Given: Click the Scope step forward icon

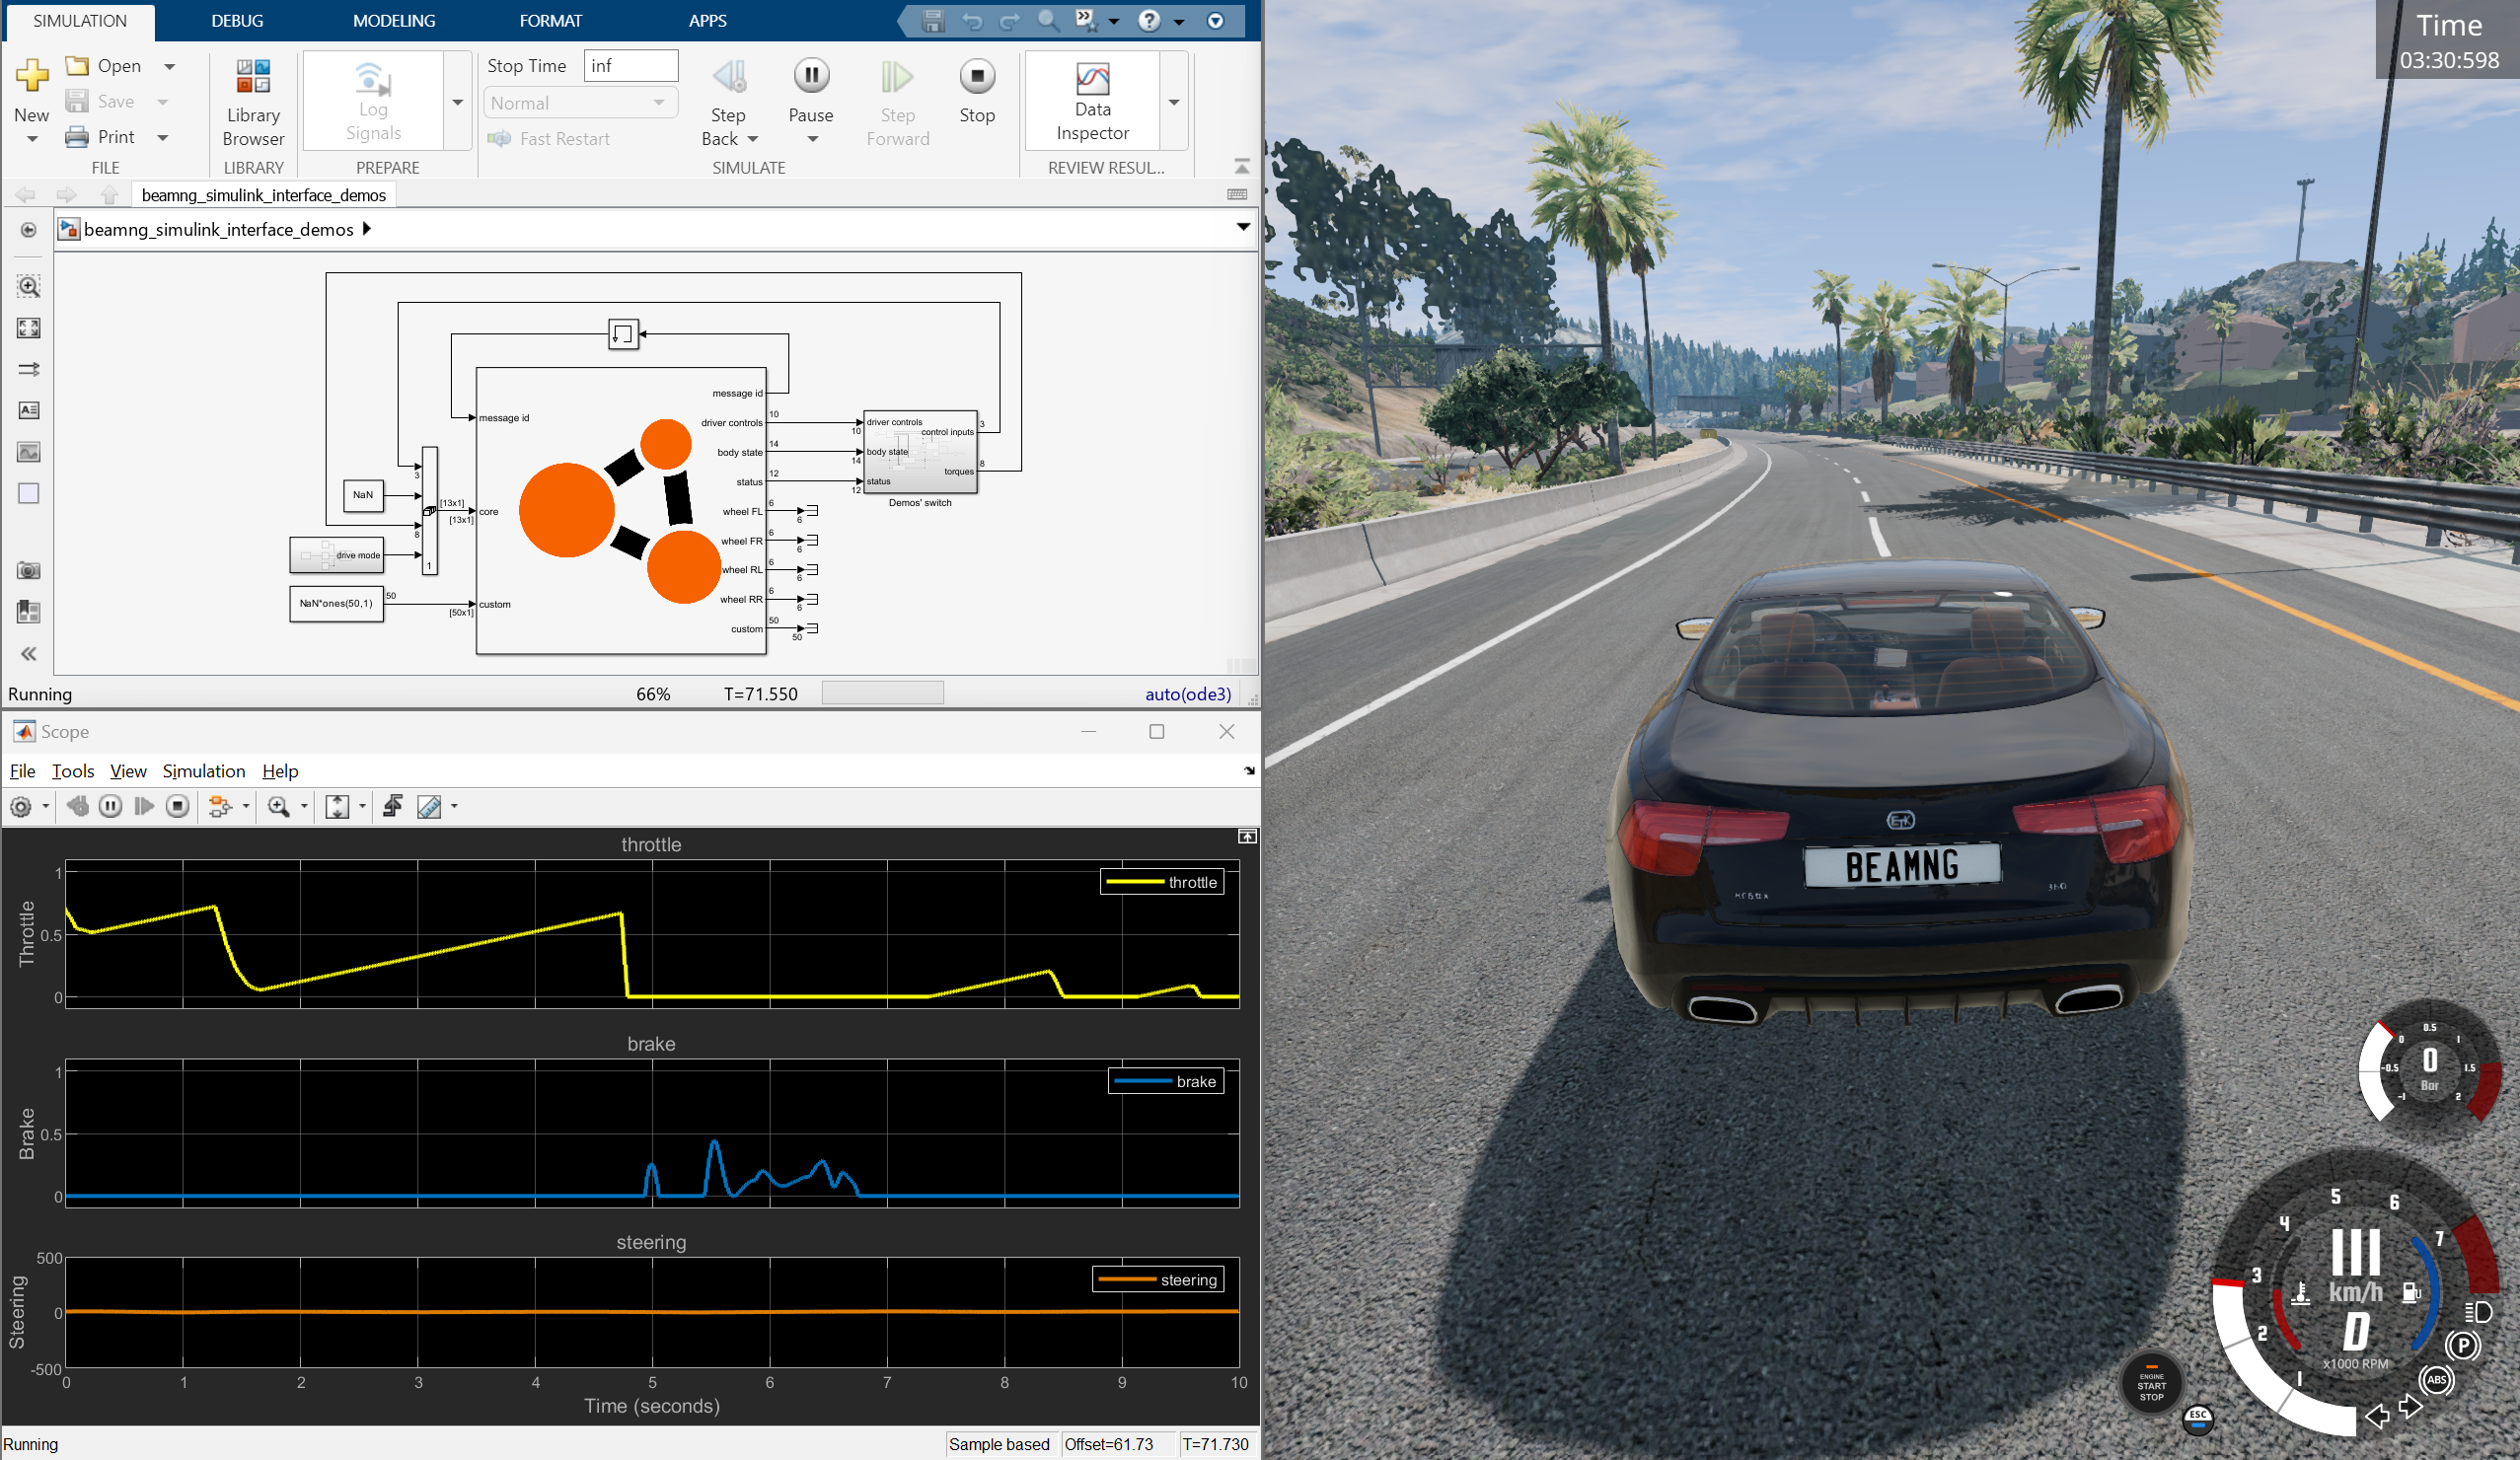Looking at the screenshot, I should [x=144, y=806].
